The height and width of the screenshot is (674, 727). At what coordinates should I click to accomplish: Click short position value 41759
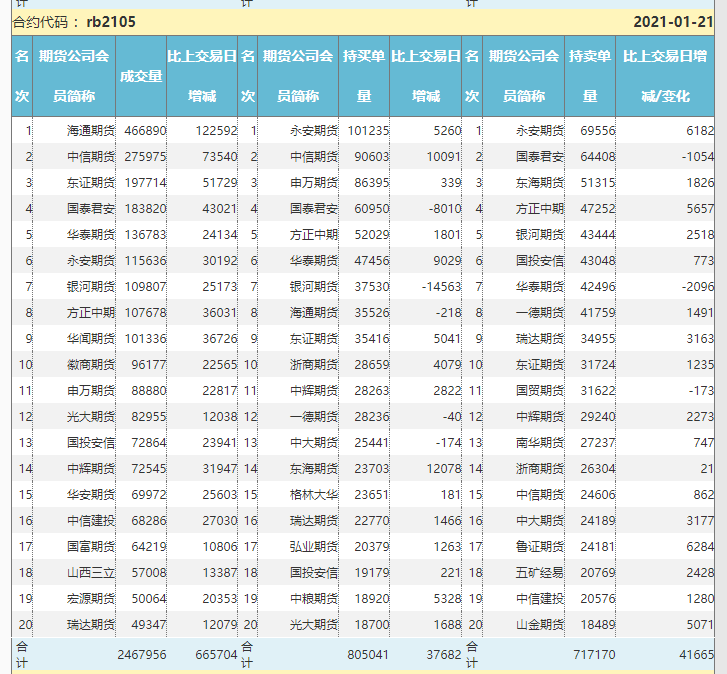pos(598,312)
